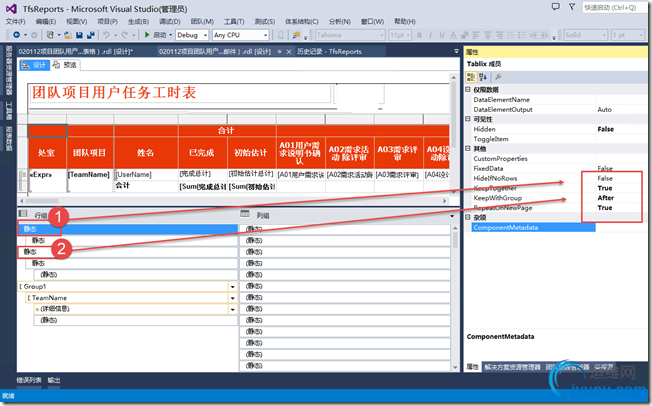Open the 1 pt border width dropdown
Image resolution: width=652 pixels, height=406 pixels.
click(640, 35)
